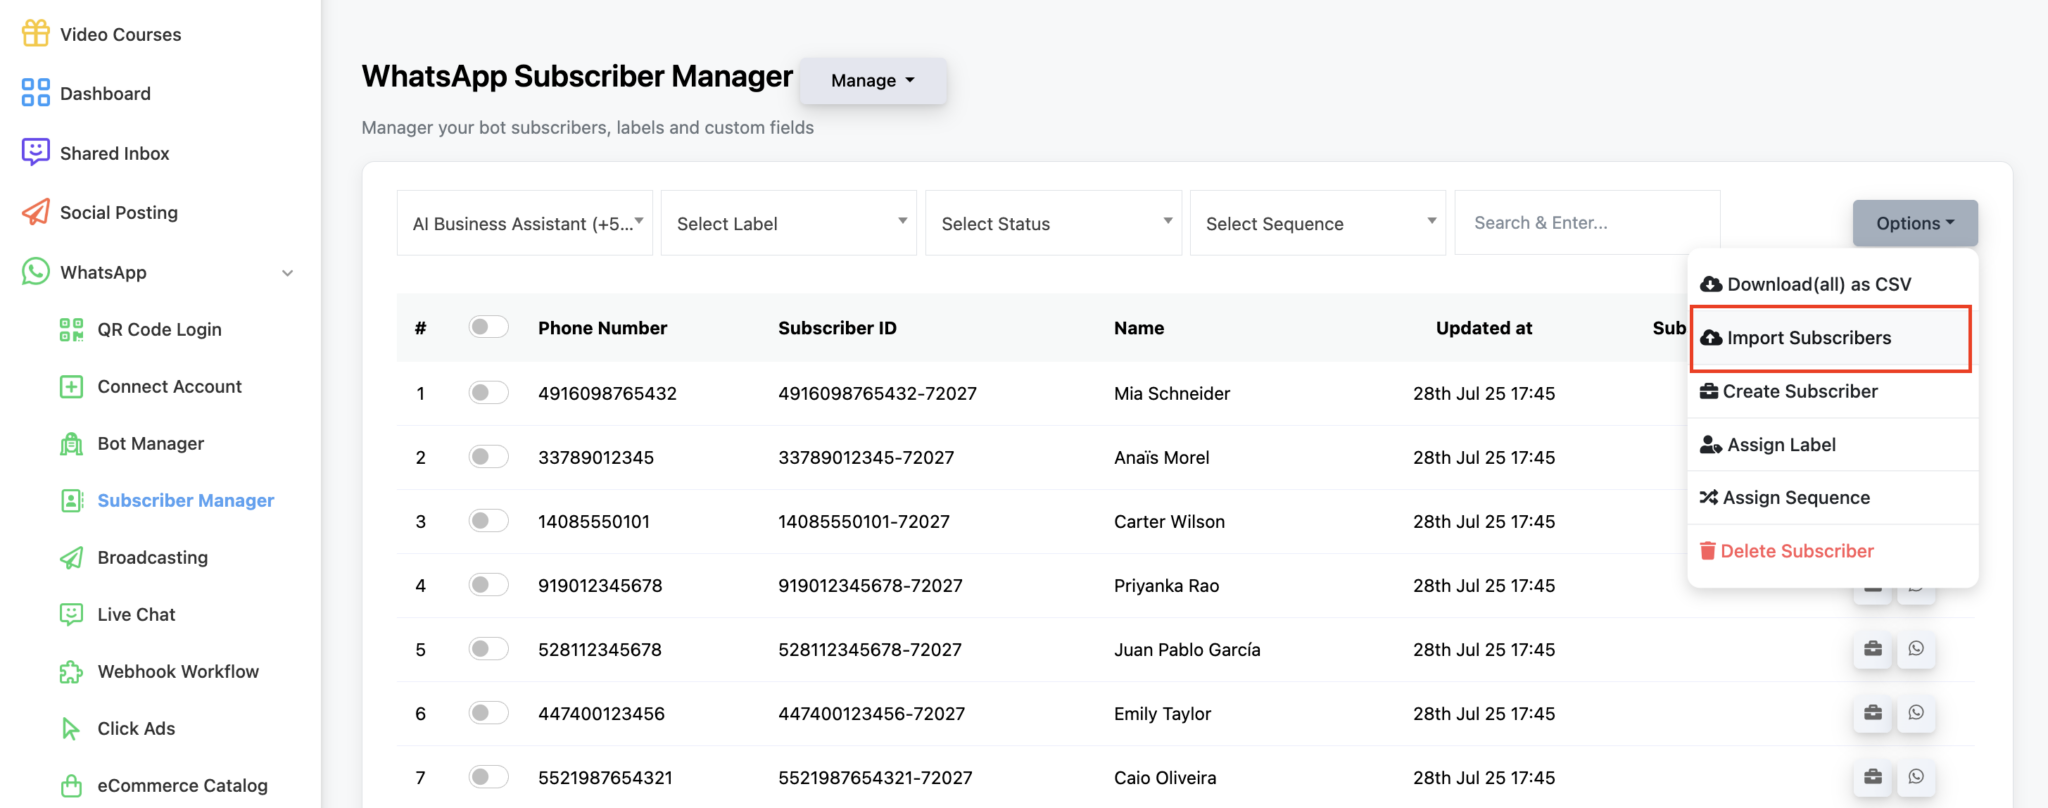Viewport: 2048px width, 808px height.
Task: Click the name Priyanka Rao
Action: [x=1166, y=585]
